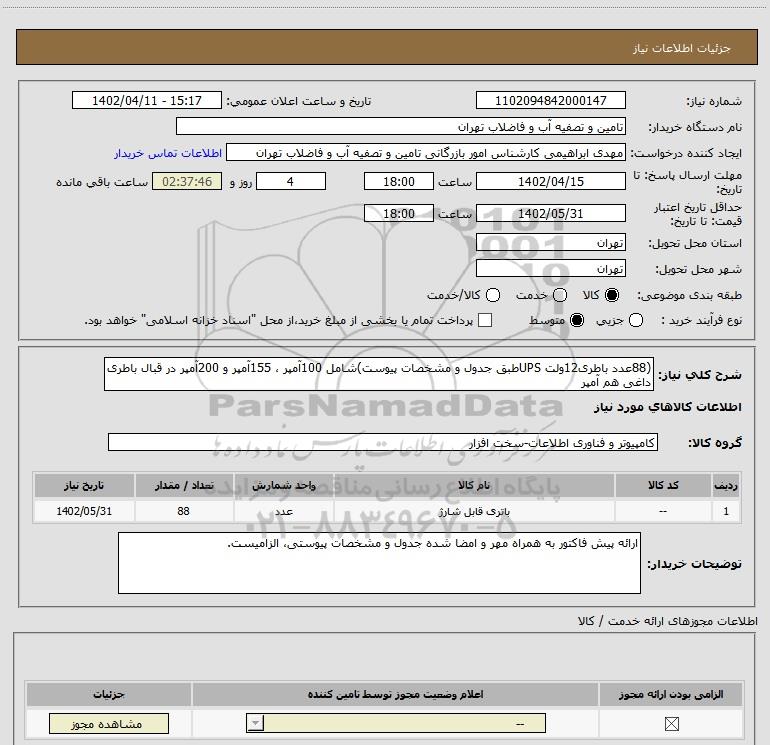The height and width of the screenshot is (745, 770).
Task: Click the table cell باتری قابل شارژ
Action: click(x=474, y=511)
